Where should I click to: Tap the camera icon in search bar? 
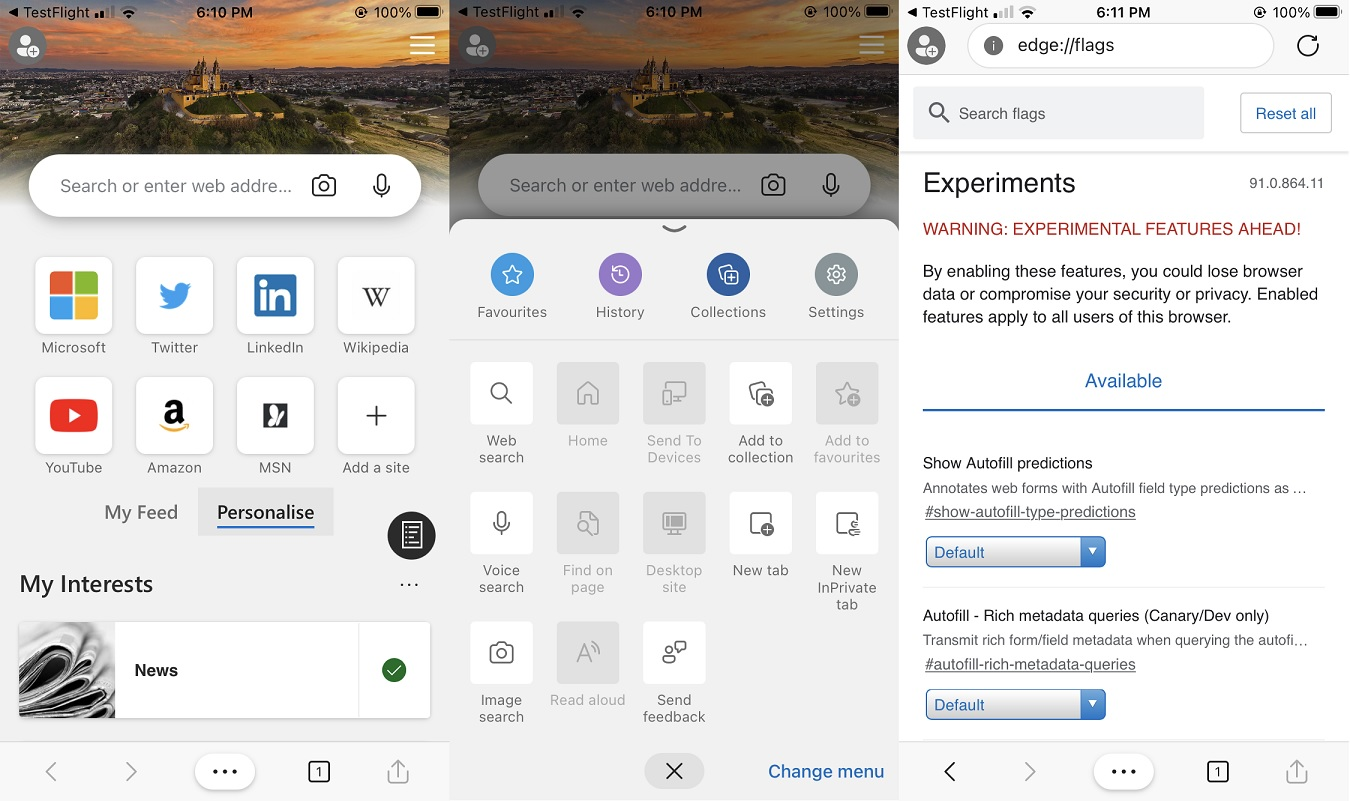tap(324, 186)
